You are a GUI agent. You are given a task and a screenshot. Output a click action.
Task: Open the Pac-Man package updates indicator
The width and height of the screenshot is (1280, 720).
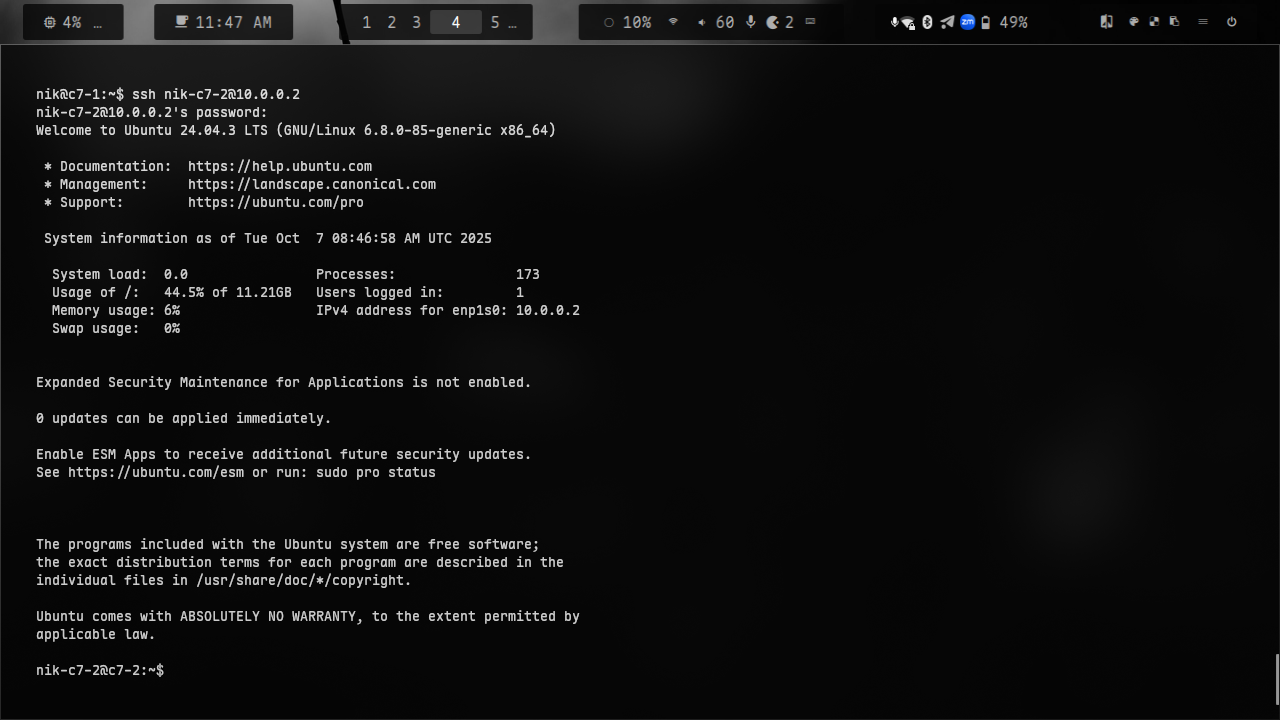click(x=779, y=22)
